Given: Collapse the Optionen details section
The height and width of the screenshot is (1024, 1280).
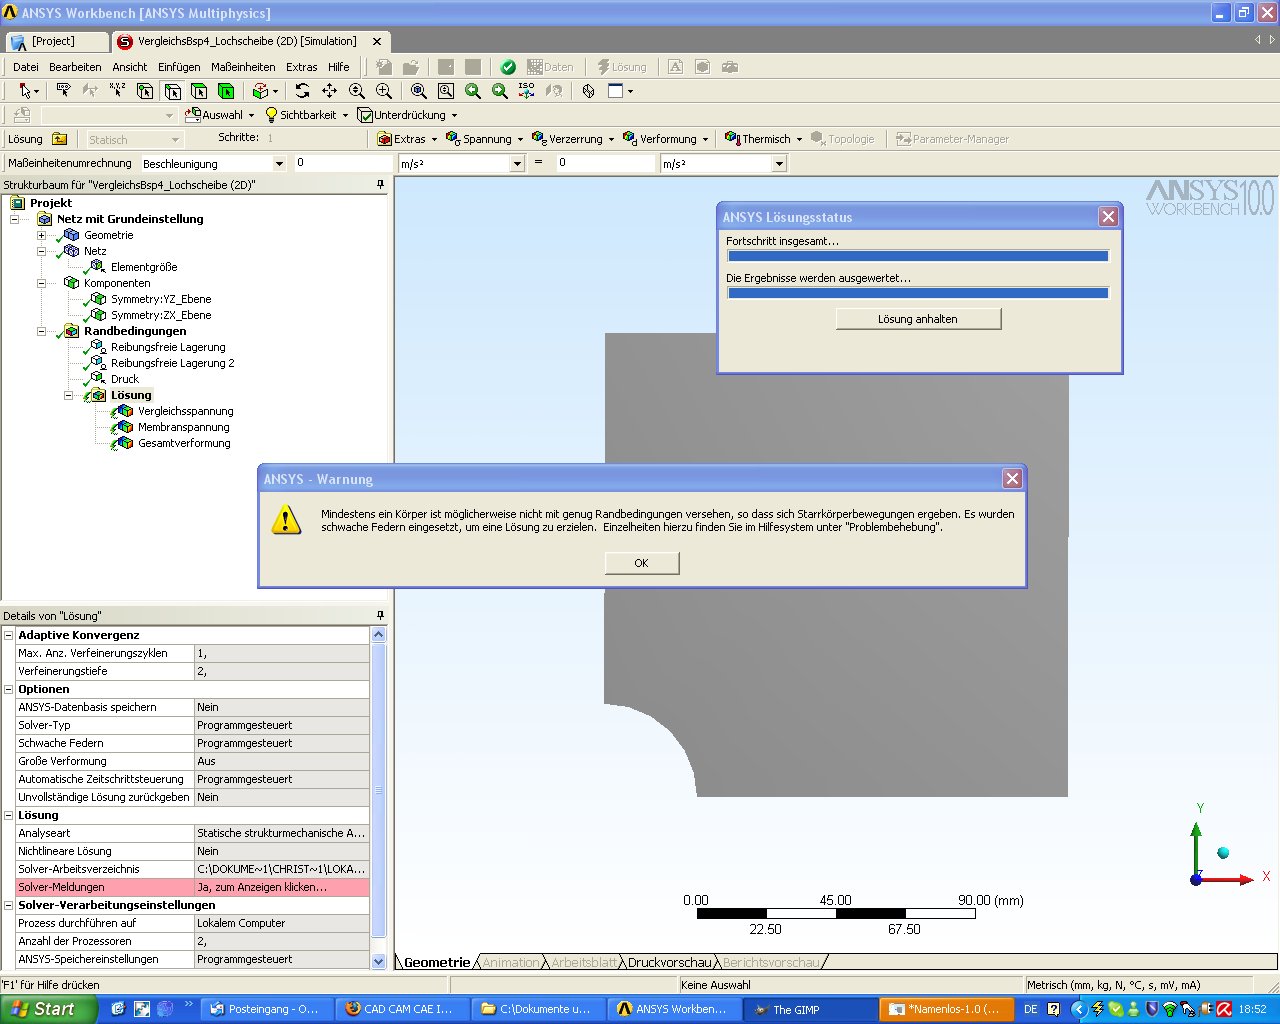Looking at the screenshot, I should pyautogui.click(x=9, y=689).
